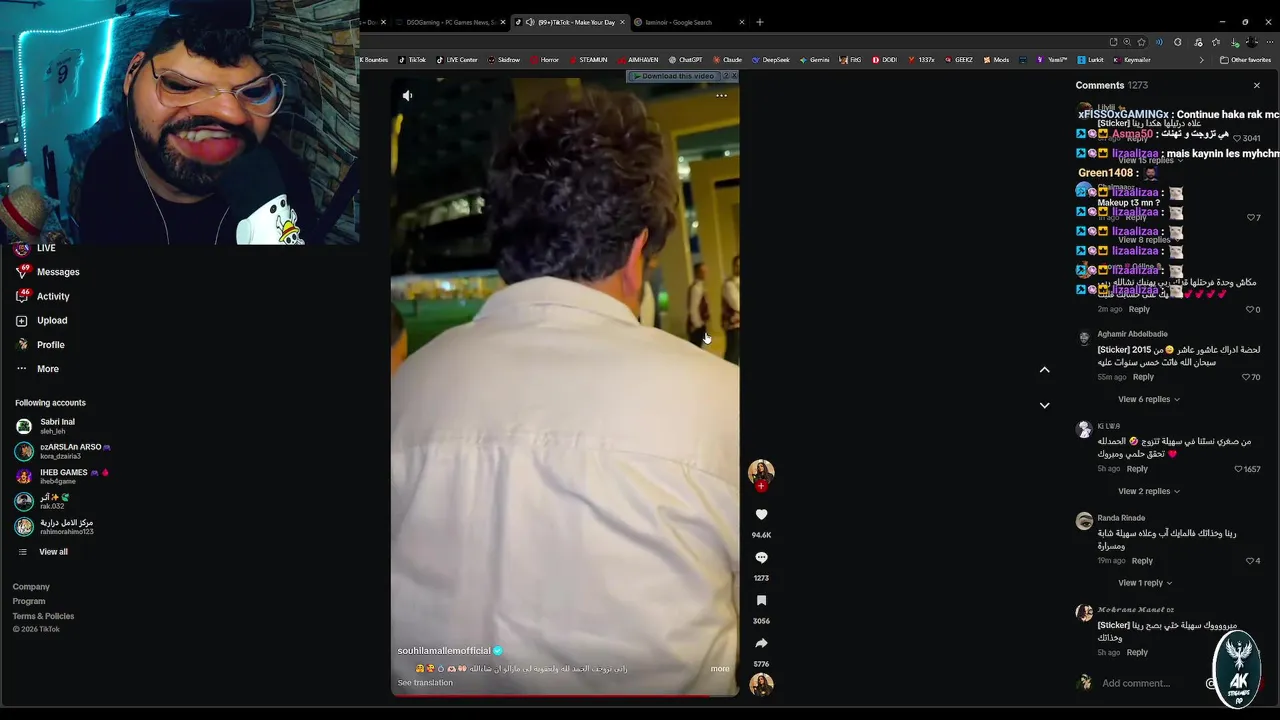The image size is (1280, 720).
Task: Open Aghamir Abdelbadie's profile name
Action: (x=1132, y=334)
